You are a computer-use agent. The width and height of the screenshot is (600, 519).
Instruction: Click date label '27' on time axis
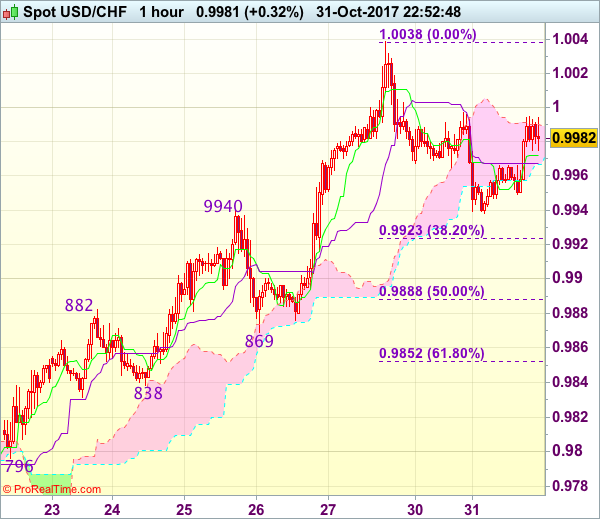[x=328, y=510]
